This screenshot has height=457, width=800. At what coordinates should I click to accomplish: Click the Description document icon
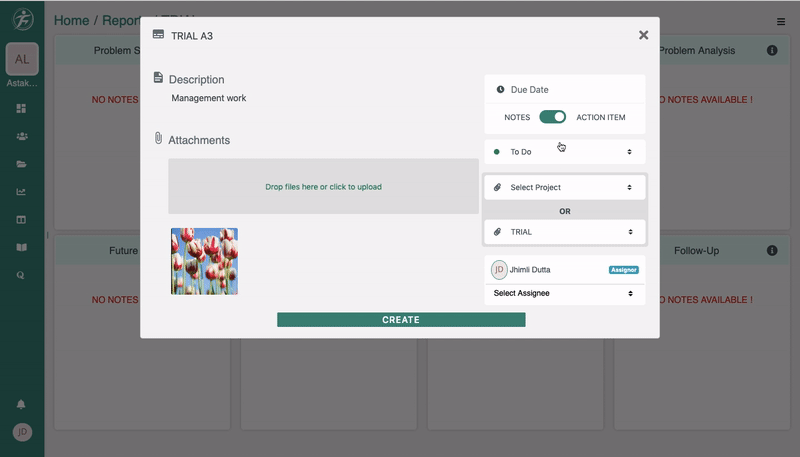coord(158,78)
